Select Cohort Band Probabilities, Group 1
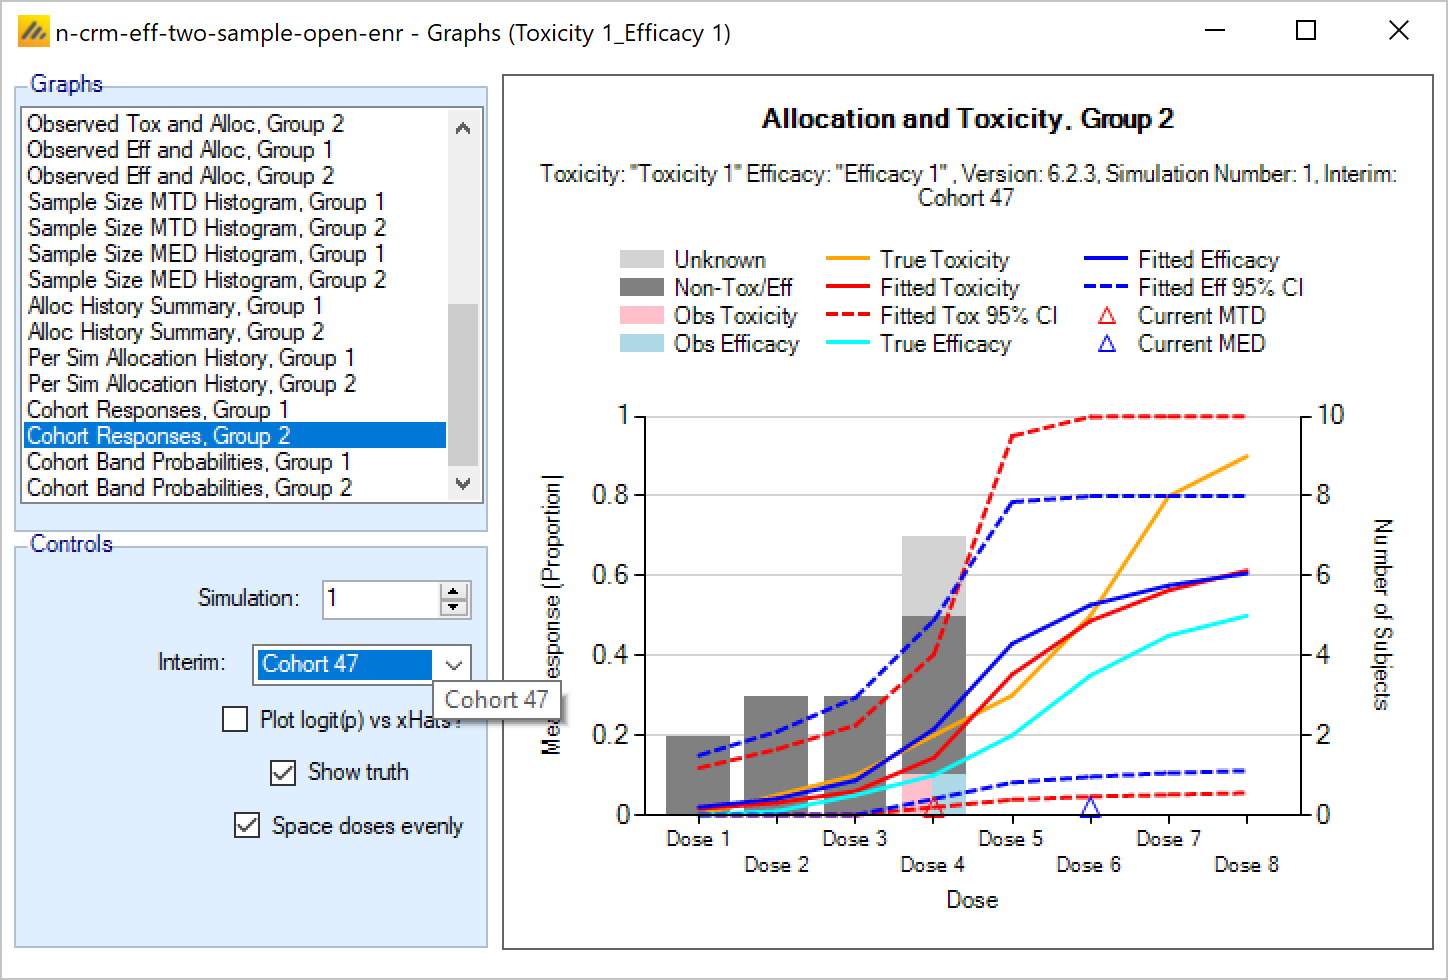The image size is (1448, 980). pos(189,462)
